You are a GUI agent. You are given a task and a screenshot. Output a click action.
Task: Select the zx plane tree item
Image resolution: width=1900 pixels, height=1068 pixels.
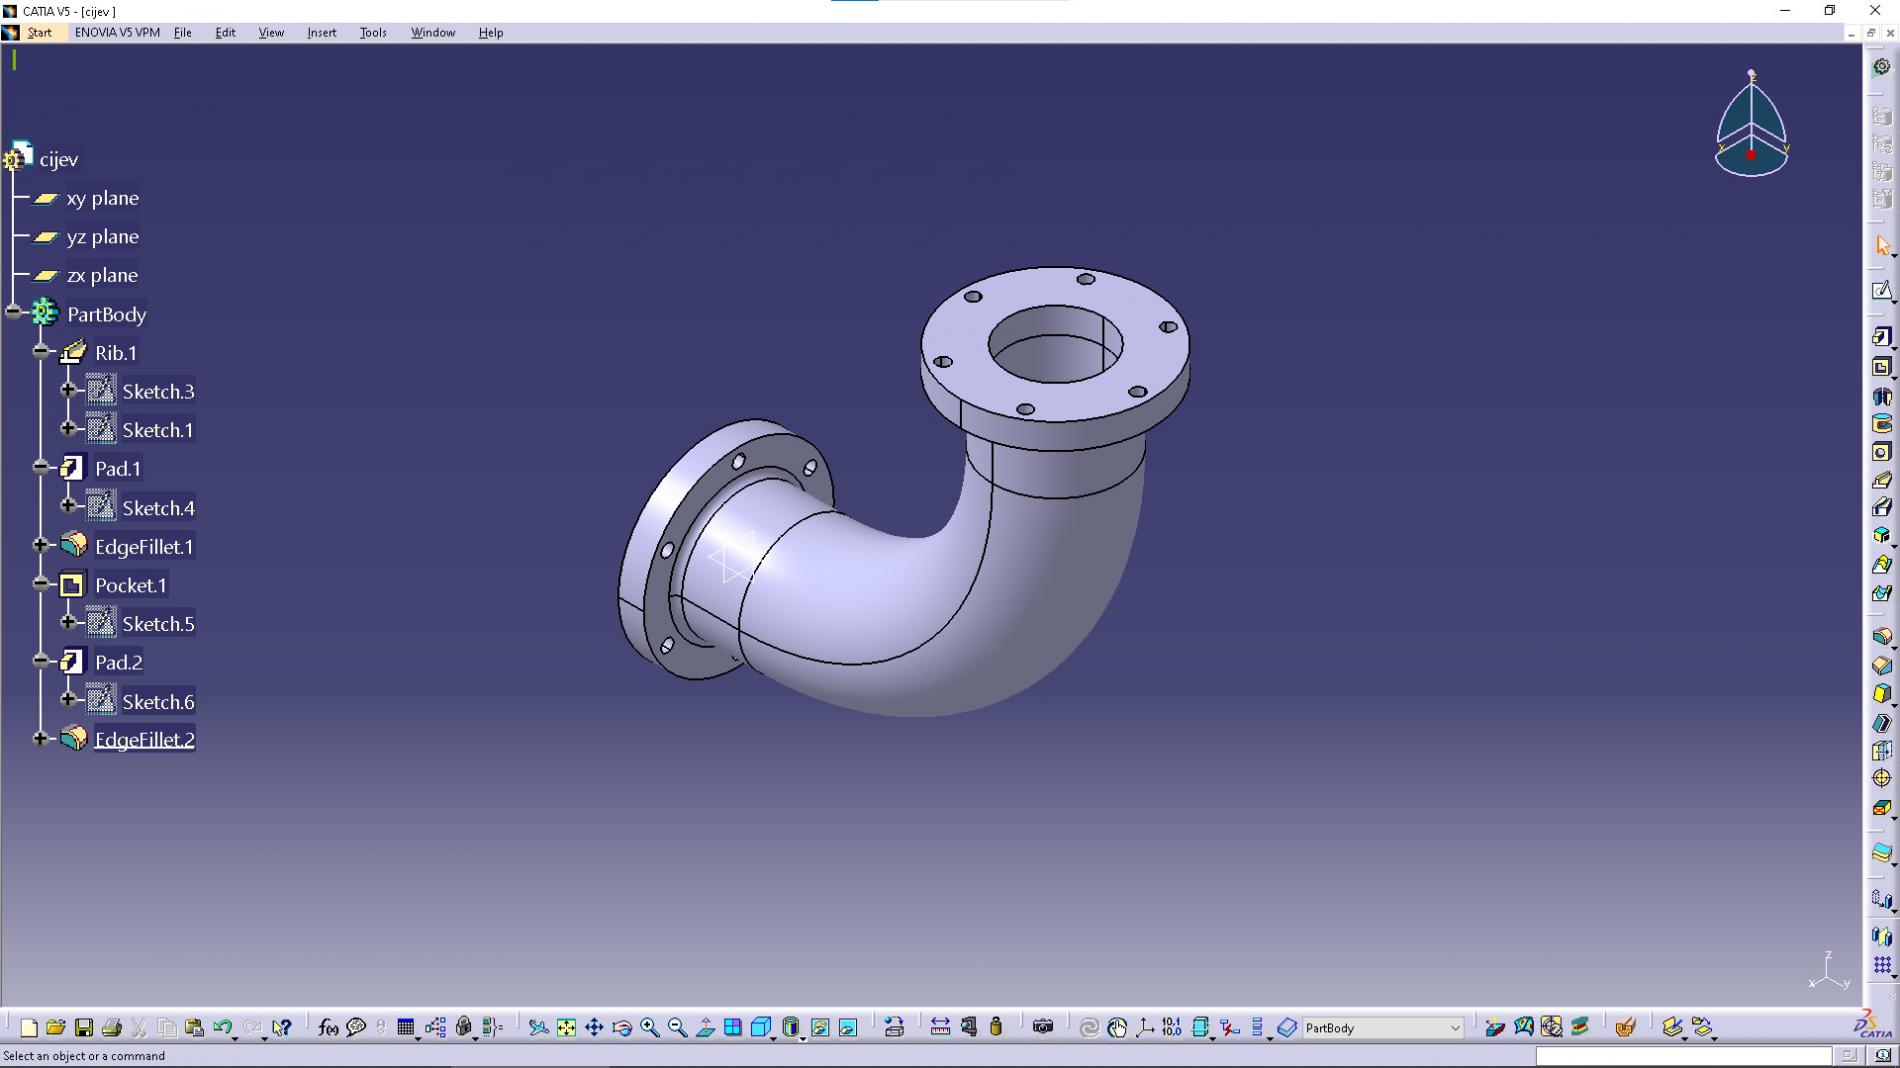coord(102,275)
